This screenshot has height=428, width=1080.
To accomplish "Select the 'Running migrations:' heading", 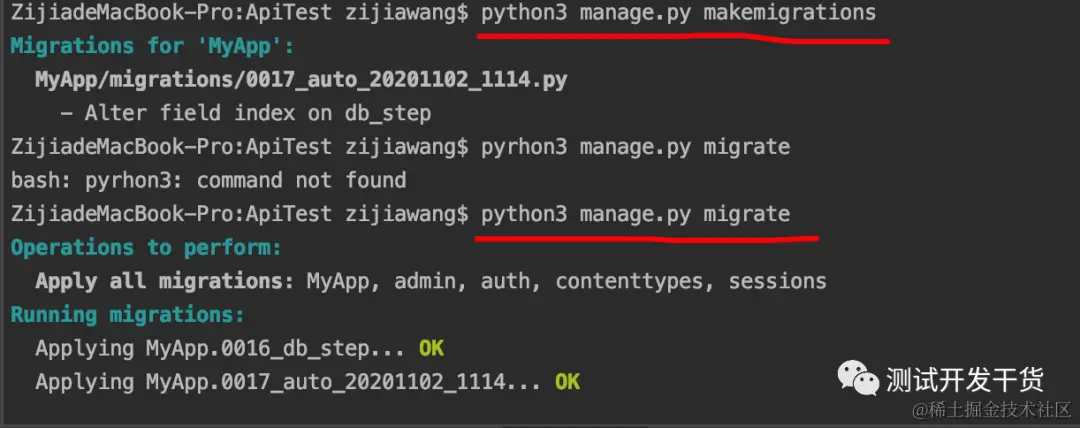I will 127,315.
